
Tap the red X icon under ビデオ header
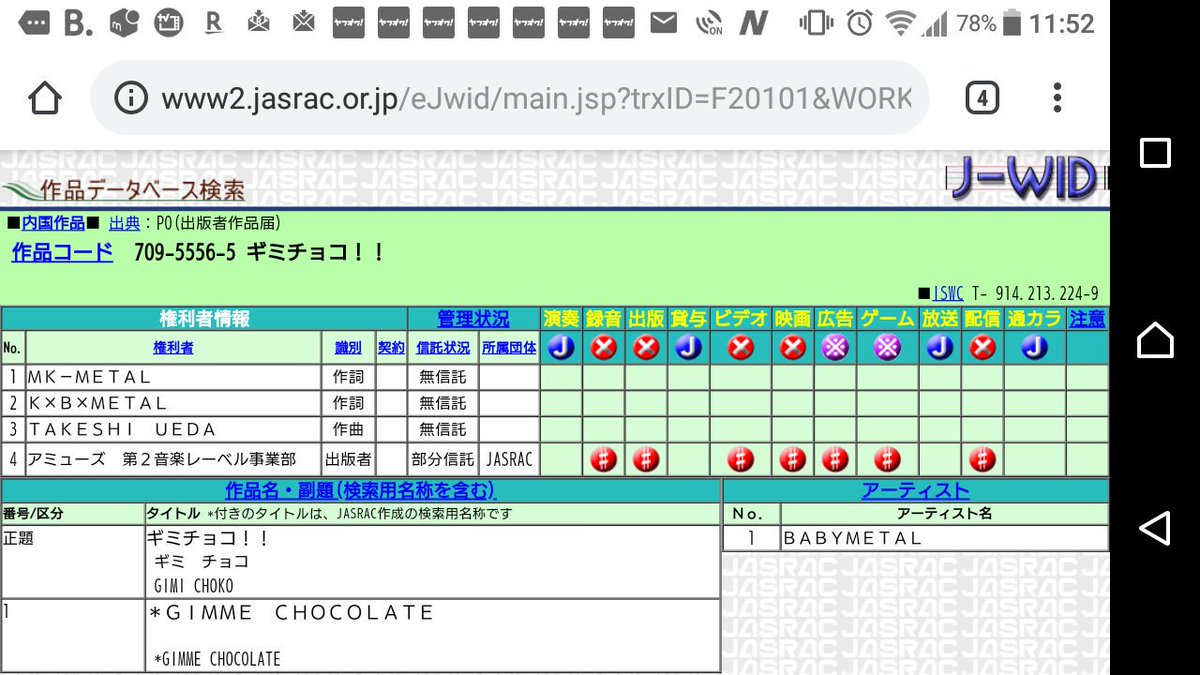coord(740,347)
